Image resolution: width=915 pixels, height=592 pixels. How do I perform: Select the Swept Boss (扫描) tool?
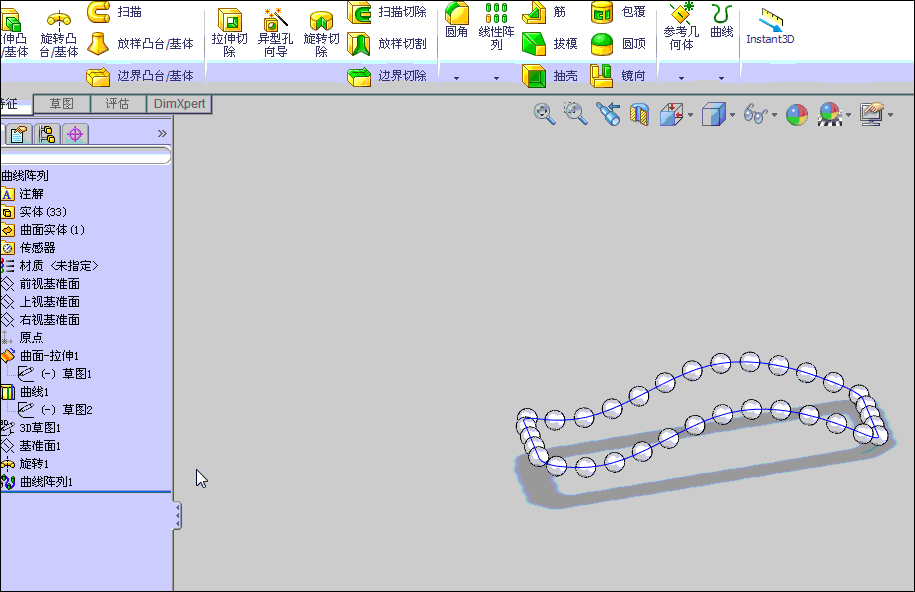tap(115, 12)
